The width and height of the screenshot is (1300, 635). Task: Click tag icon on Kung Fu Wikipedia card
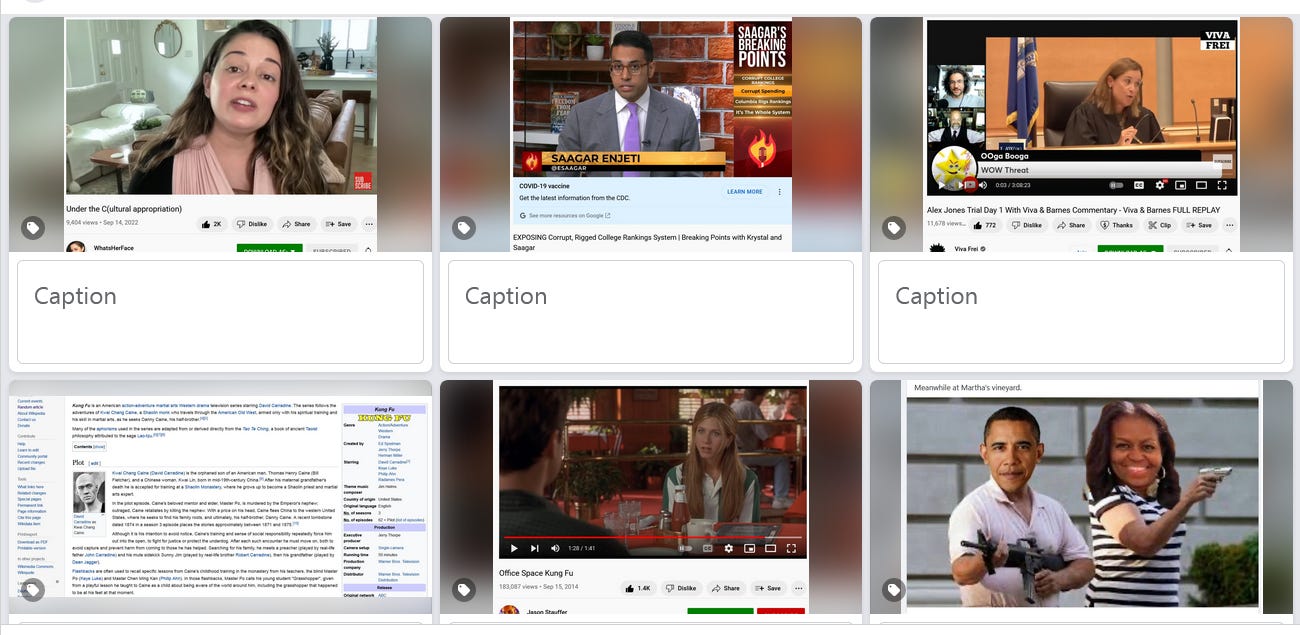[33, 591]
